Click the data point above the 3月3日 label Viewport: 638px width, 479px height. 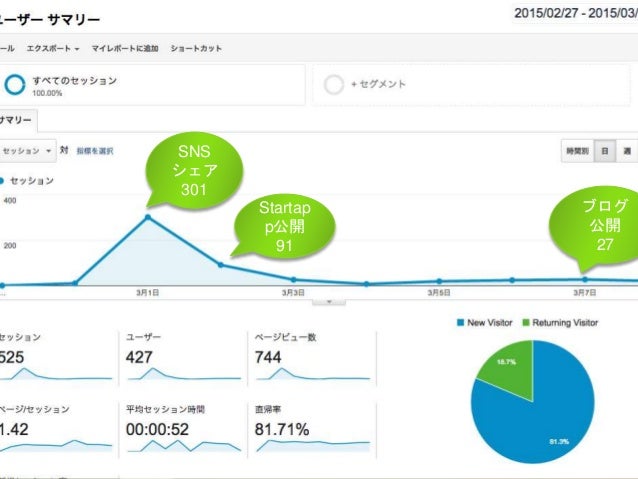pos(293,280)
